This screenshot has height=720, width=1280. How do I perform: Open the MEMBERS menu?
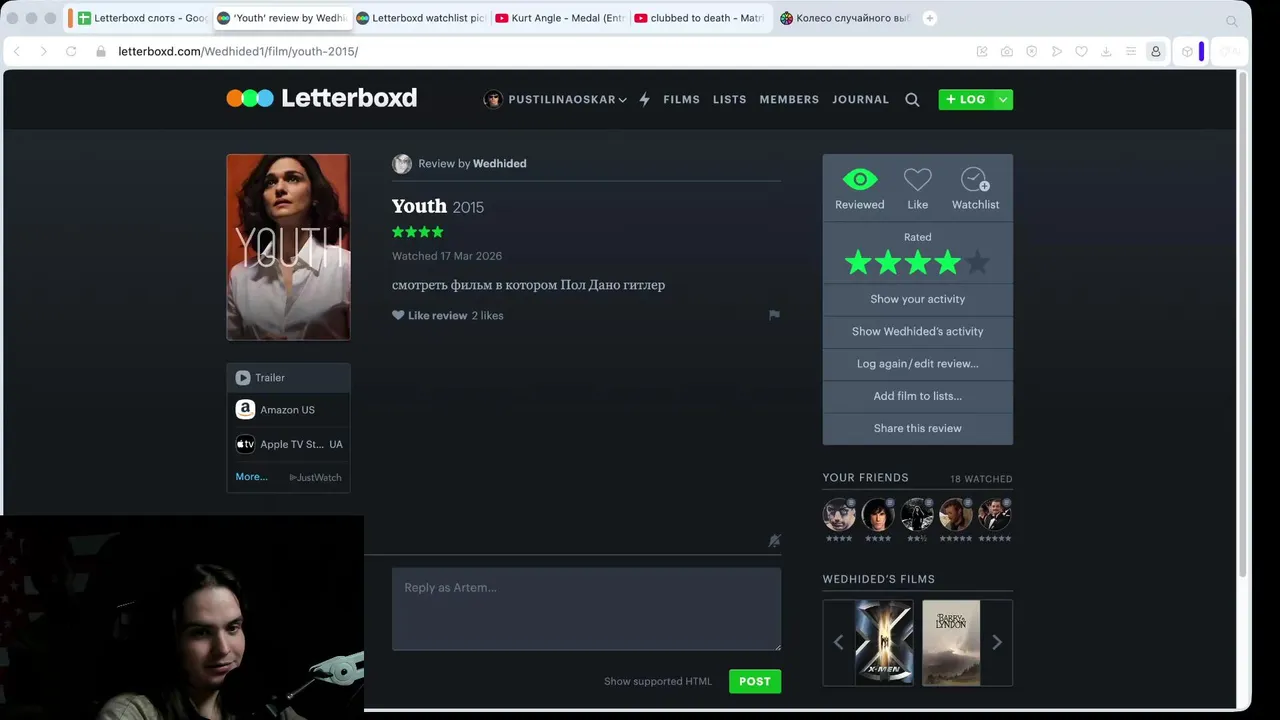(789, 99)
